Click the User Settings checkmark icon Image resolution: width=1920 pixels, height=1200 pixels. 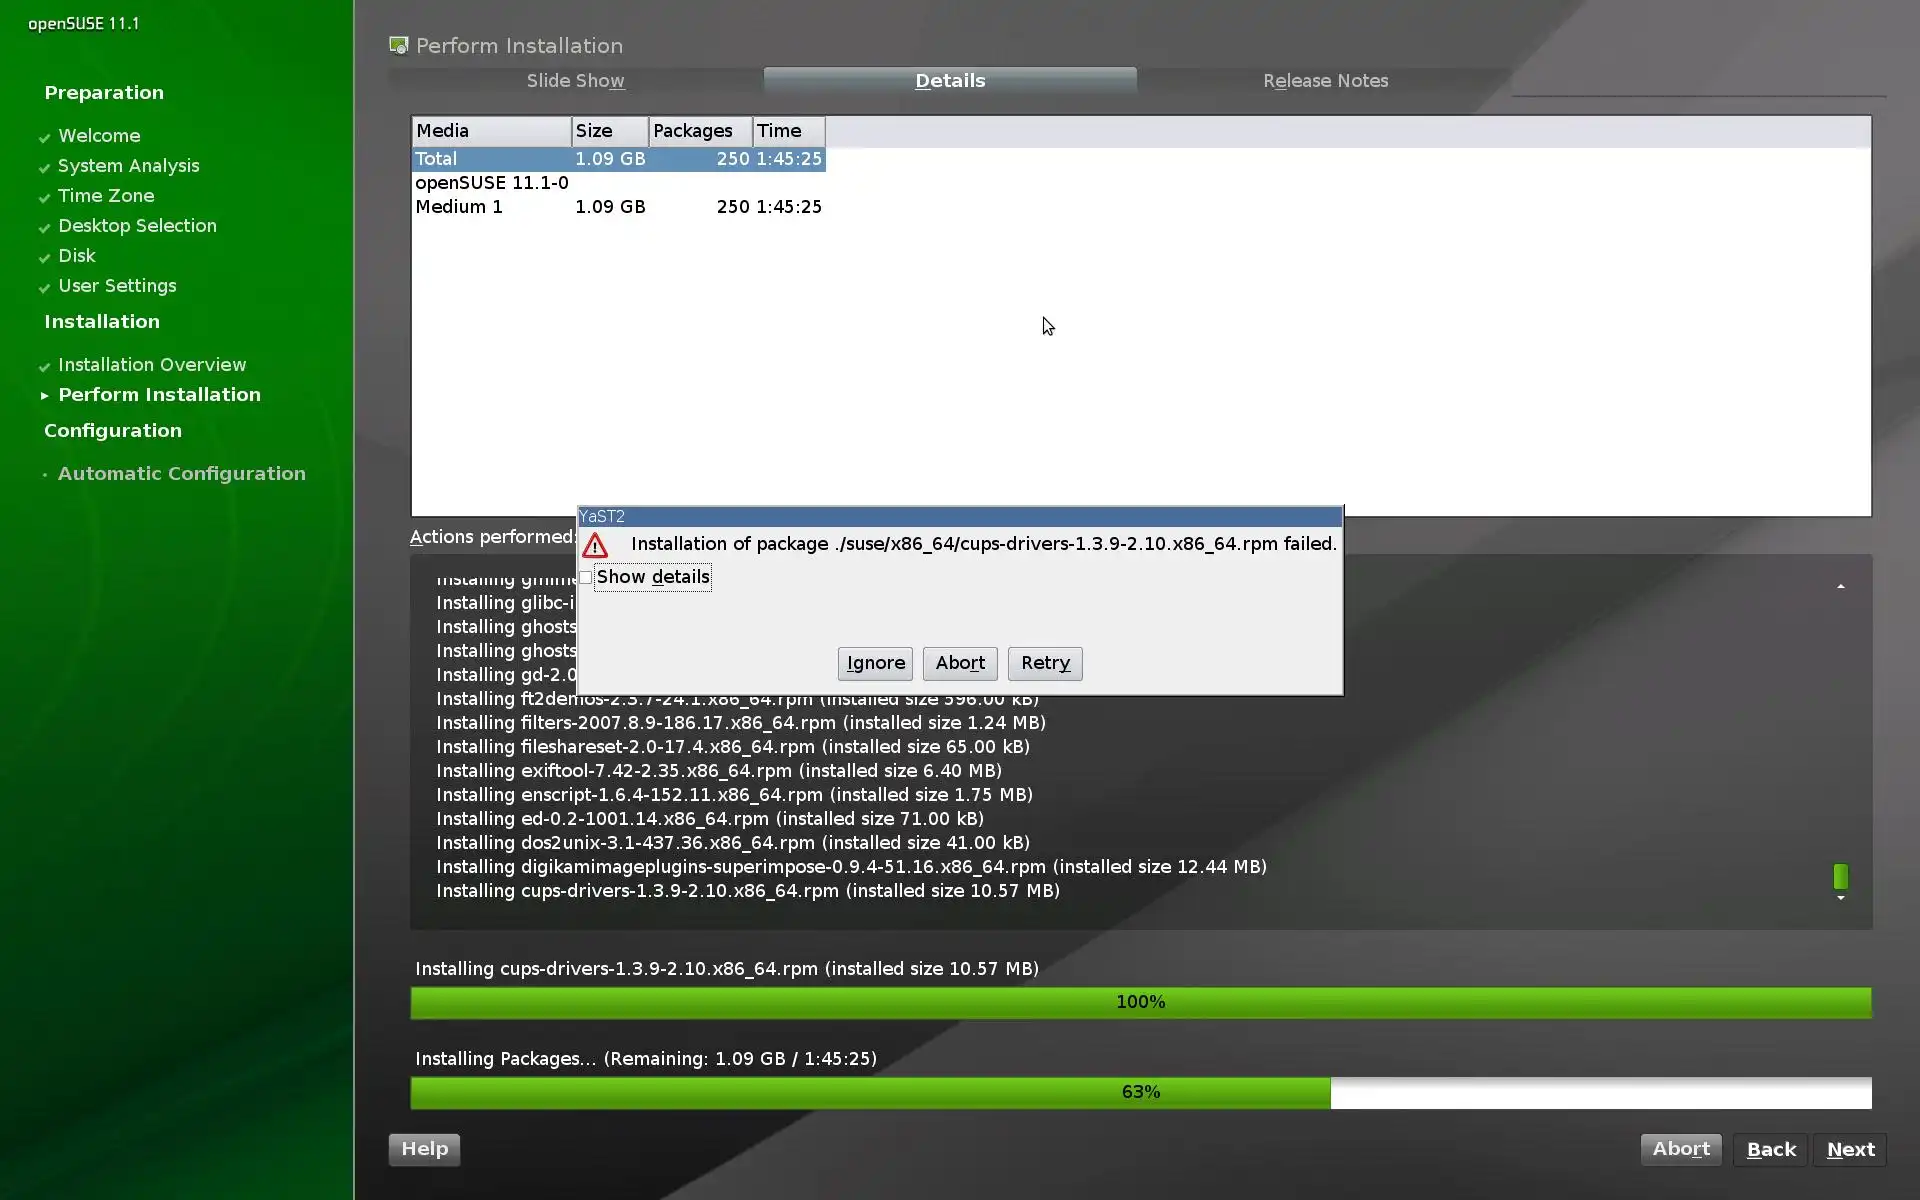44,288
